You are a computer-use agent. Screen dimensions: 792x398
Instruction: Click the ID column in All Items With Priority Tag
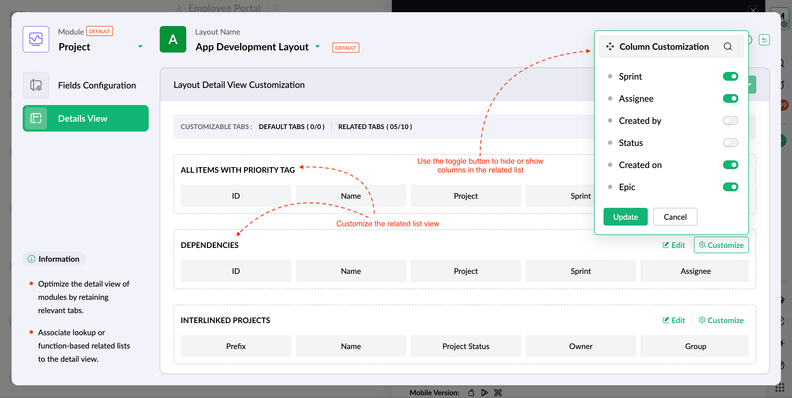pos(236,196)
